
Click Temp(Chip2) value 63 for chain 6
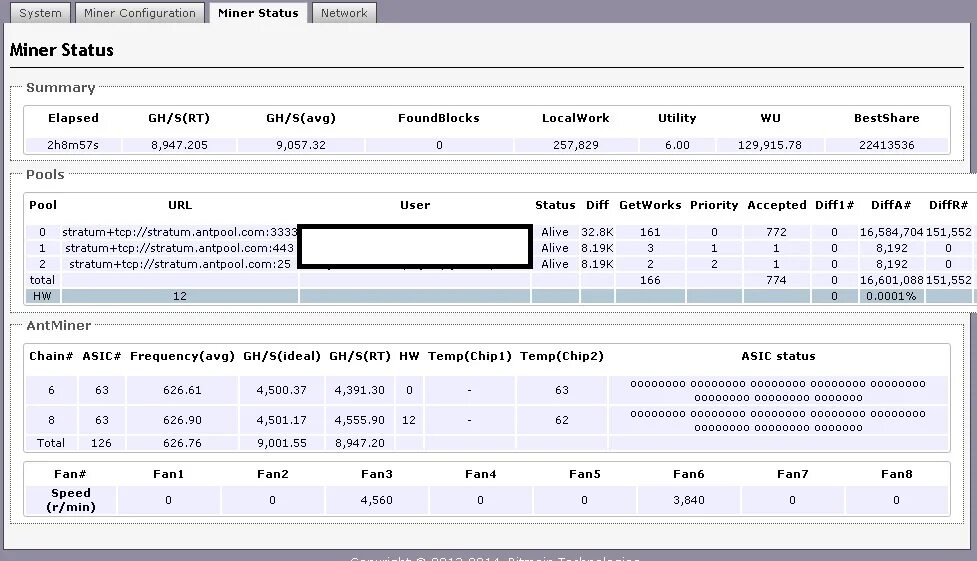[562, 390]
